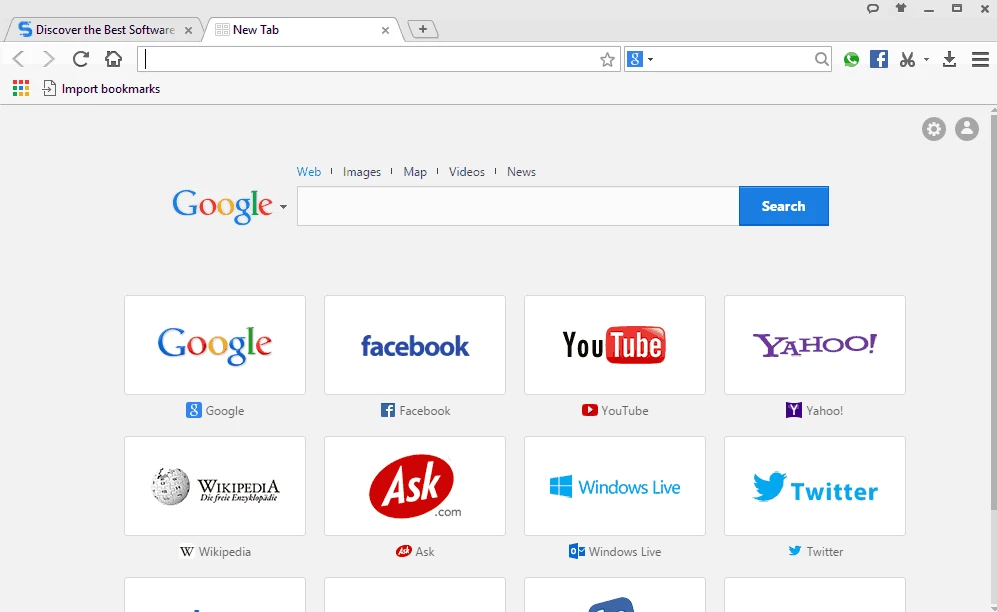Select the Images search category
Screen dimensions: 997x612
(362, 172)
